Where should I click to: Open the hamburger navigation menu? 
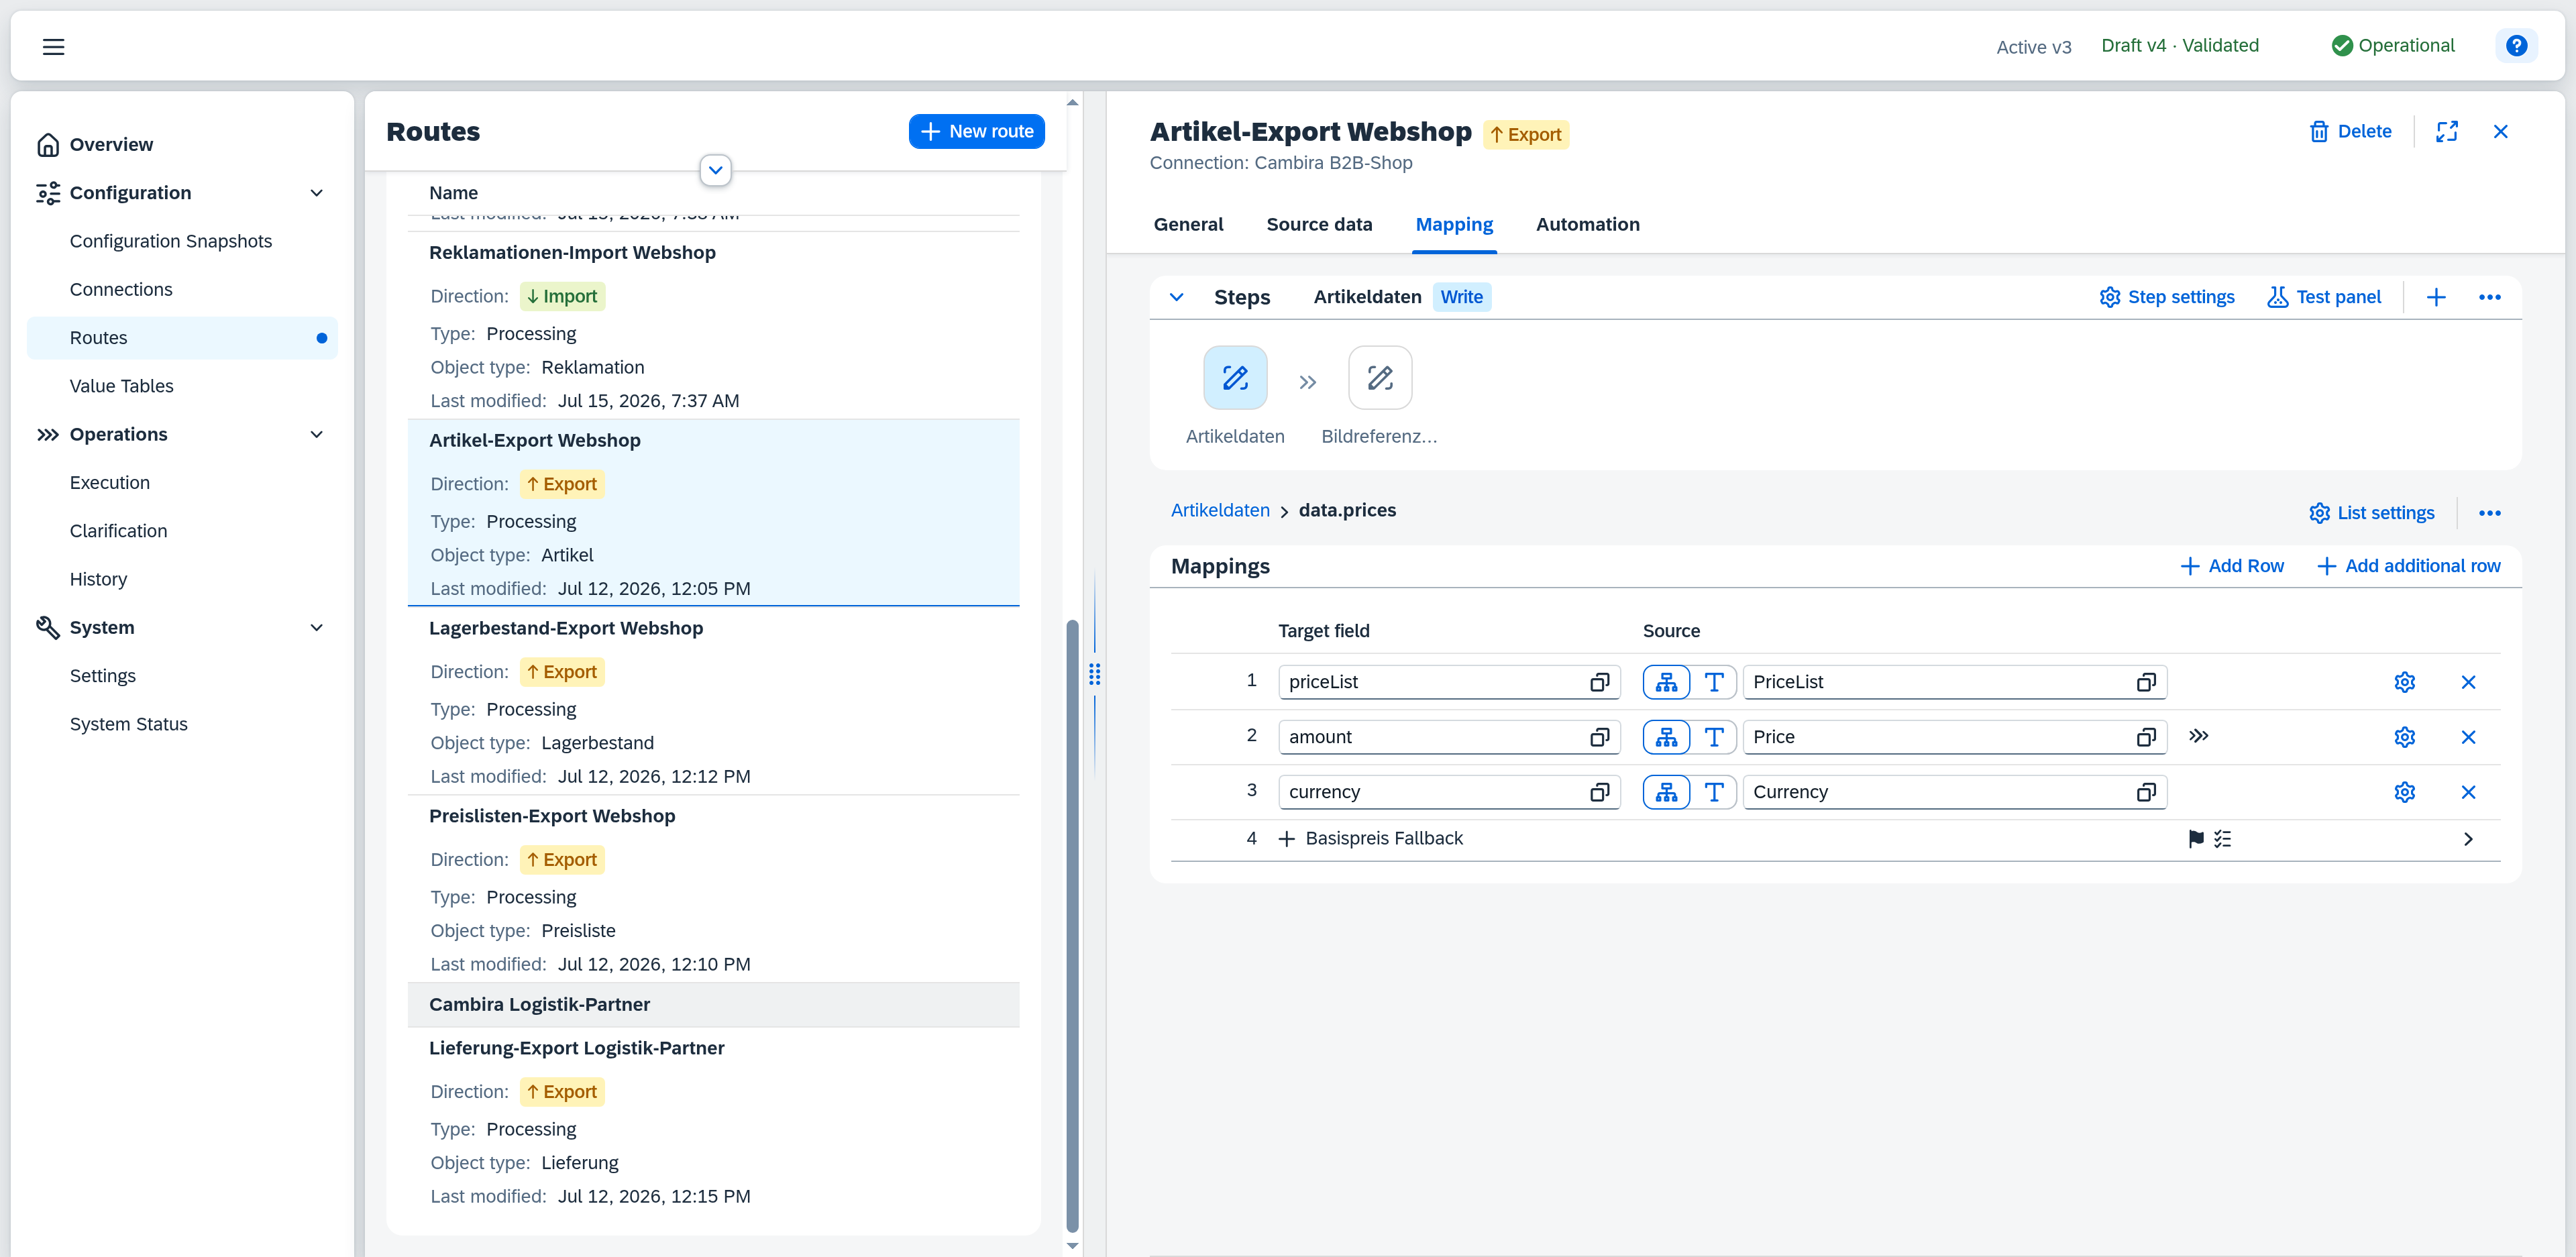(x=53, y=46)
